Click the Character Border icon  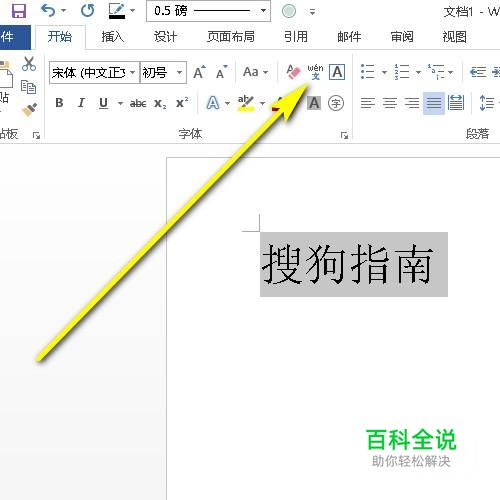point(337,72)
